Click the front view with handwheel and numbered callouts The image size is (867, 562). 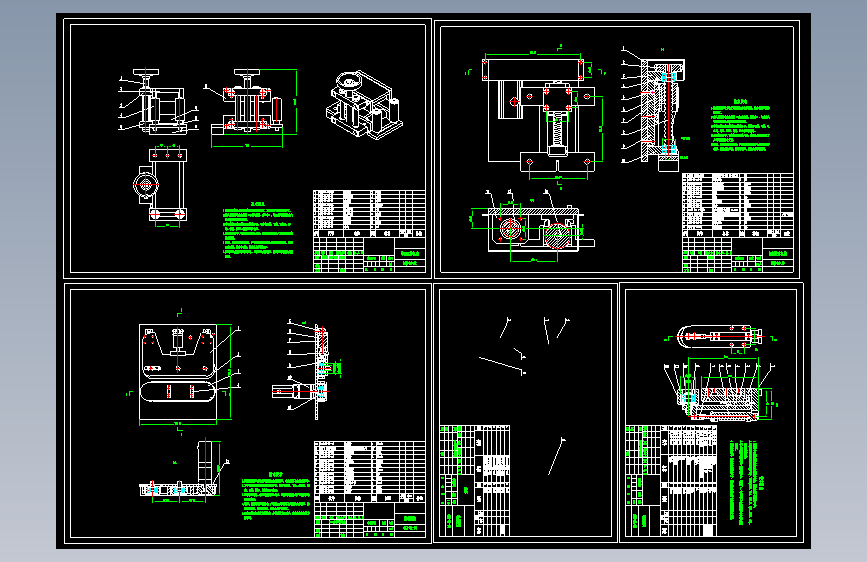click(x=159, y=101)
